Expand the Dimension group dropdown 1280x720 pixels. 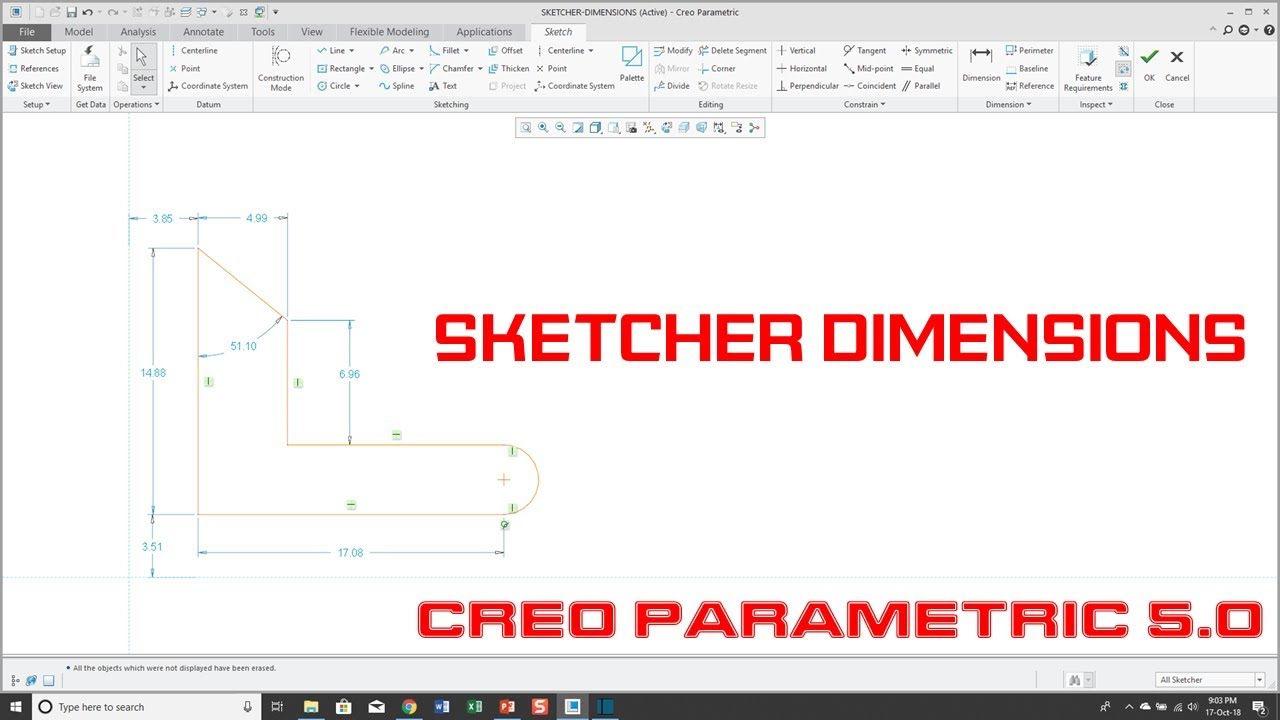pyautogui.click(x=1008, y=104)
